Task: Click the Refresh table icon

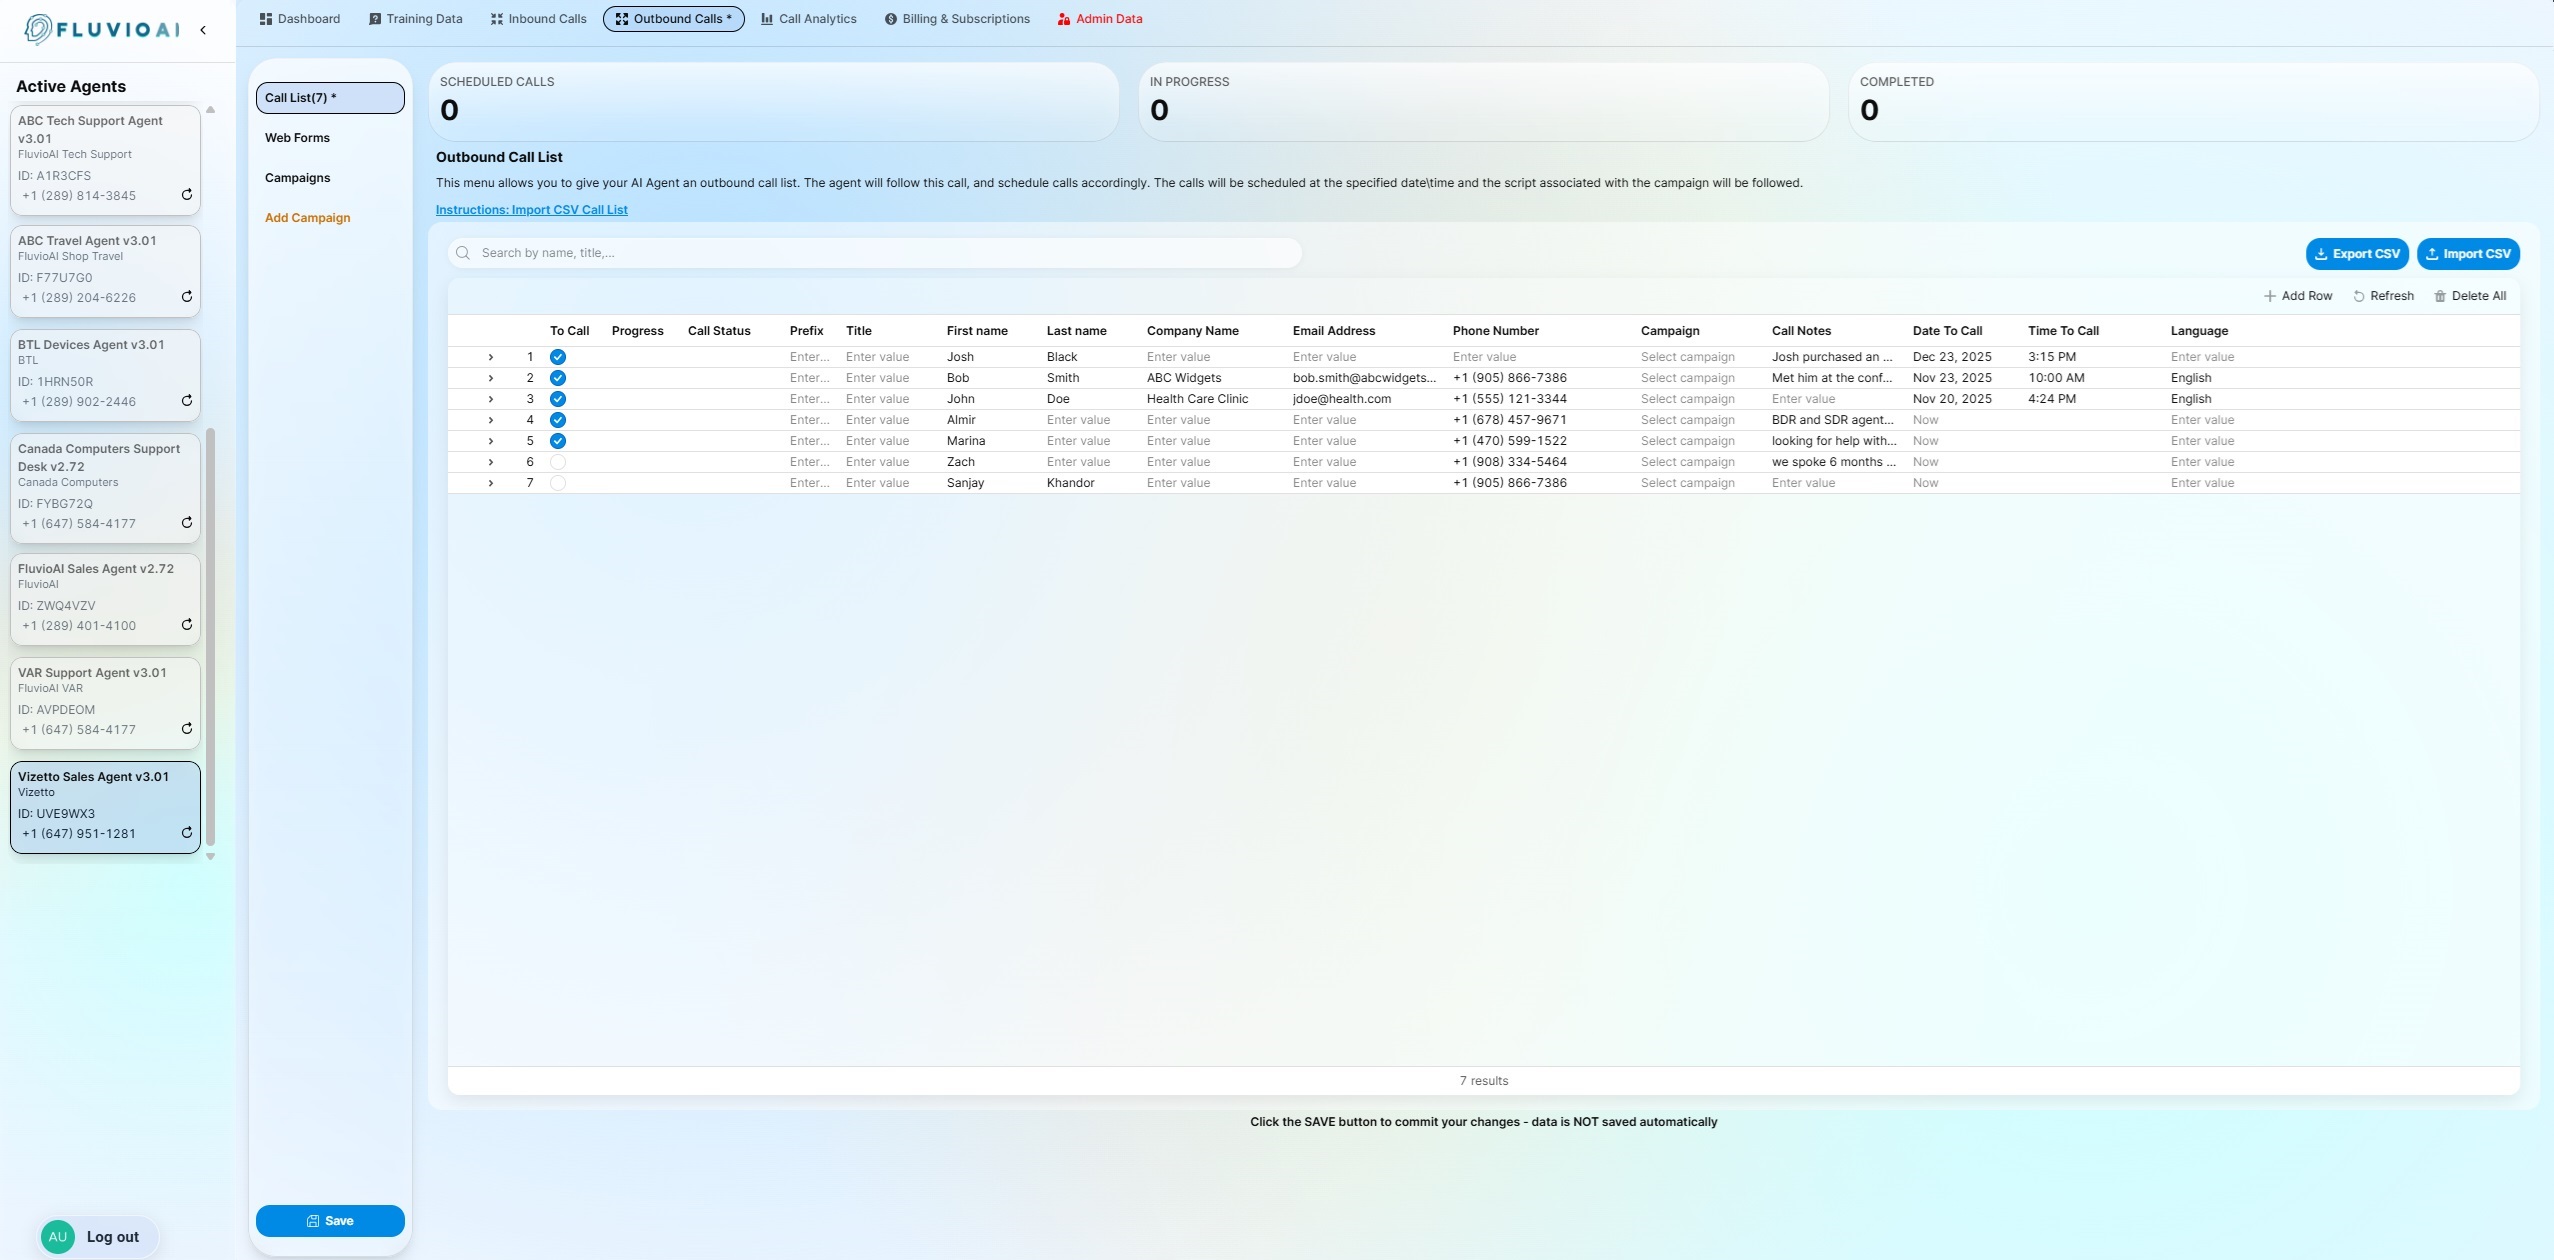Action: coord(2358,296)
